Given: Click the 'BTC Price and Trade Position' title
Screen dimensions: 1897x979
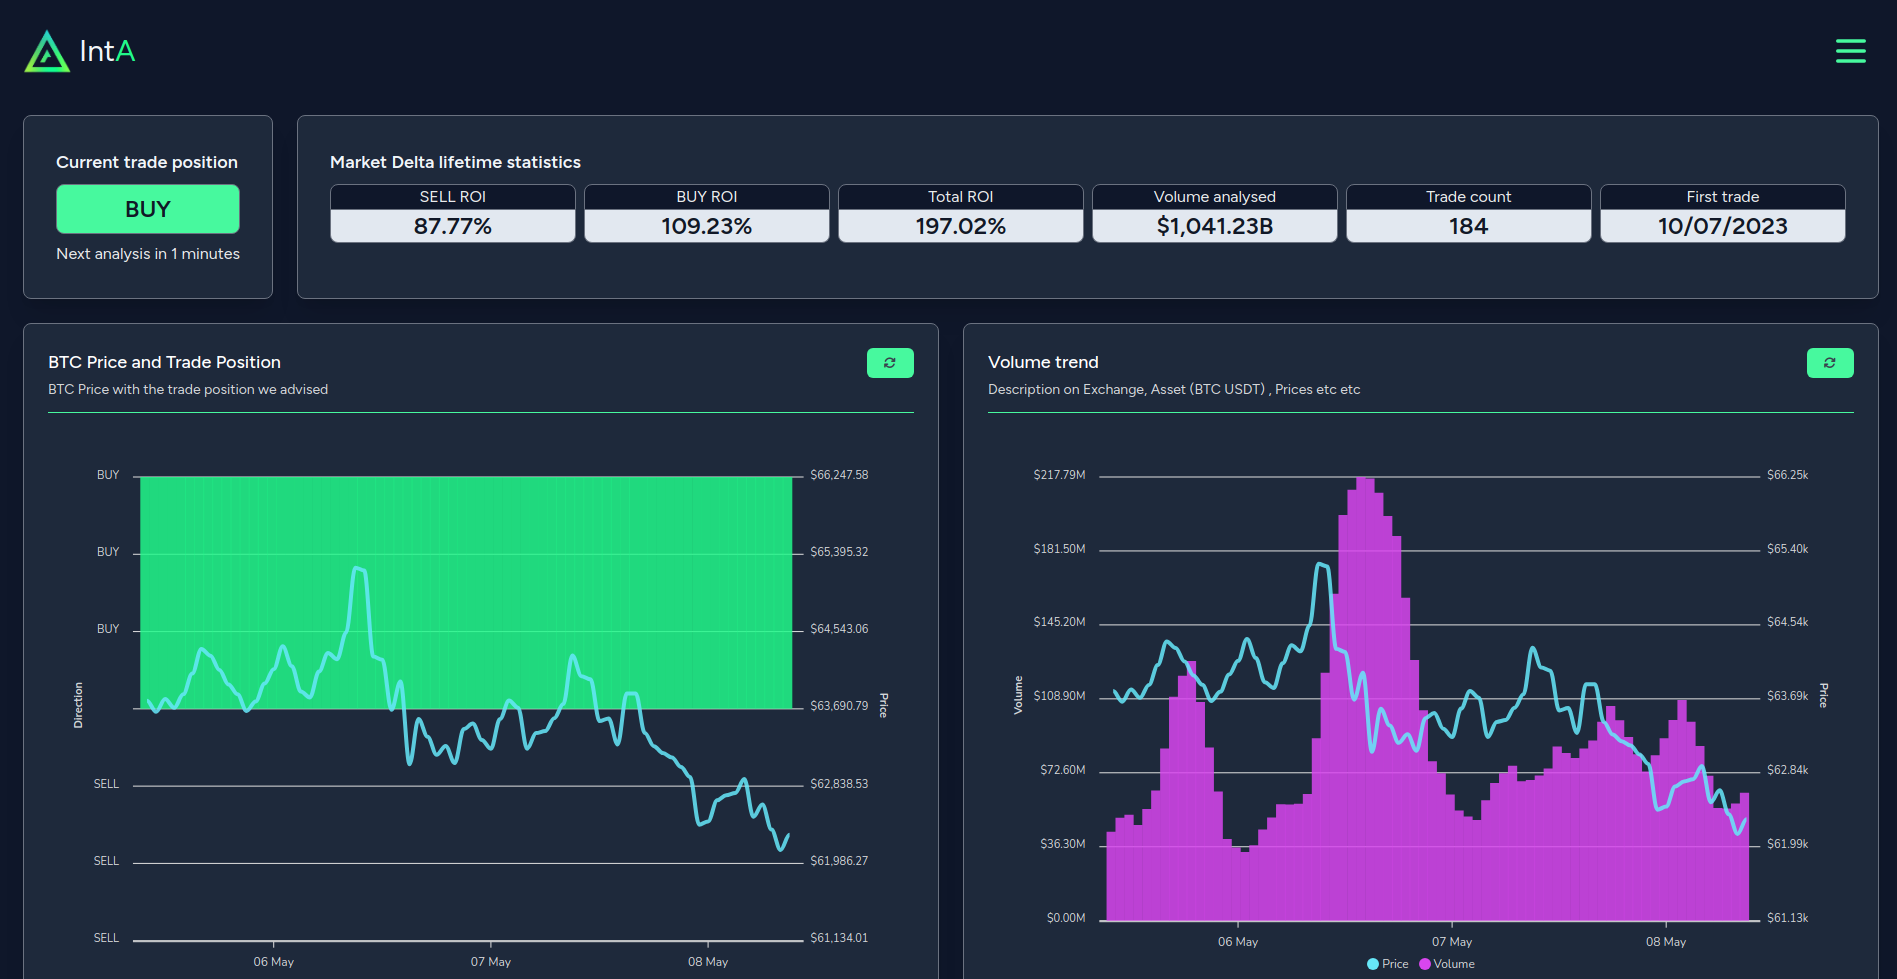Looking at the screenshot, I should [164, 362].
